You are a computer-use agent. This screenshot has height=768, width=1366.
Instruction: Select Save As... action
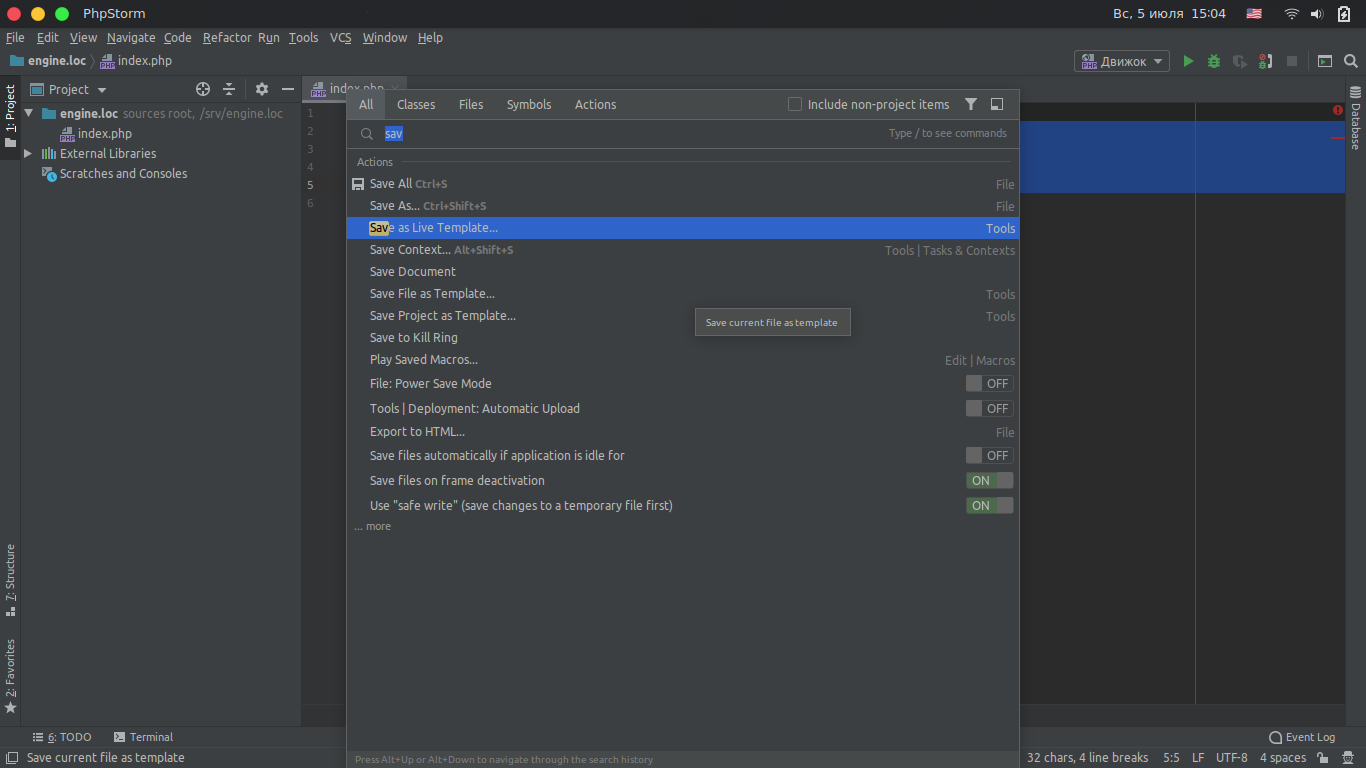coord(683,206)
